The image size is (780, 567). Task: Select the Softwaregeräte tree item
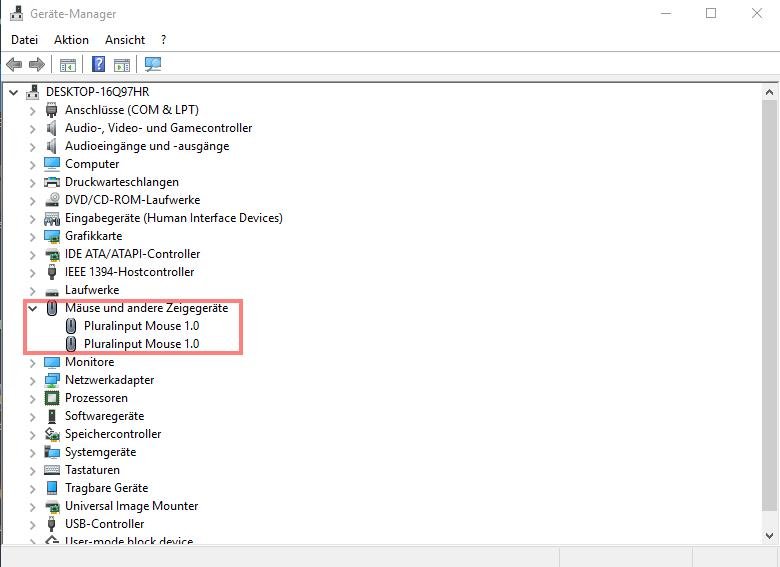point(104,416)
